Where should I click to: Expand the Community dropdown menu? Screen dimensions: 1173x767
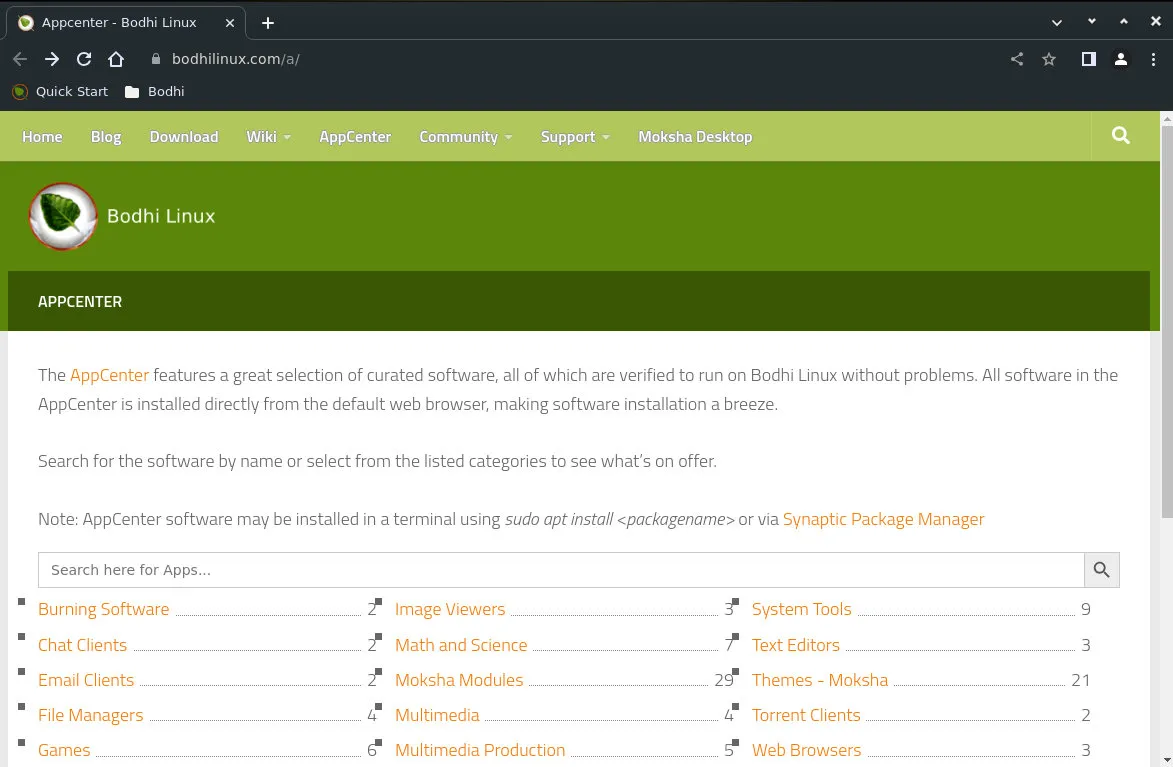[x=465, y=137]
